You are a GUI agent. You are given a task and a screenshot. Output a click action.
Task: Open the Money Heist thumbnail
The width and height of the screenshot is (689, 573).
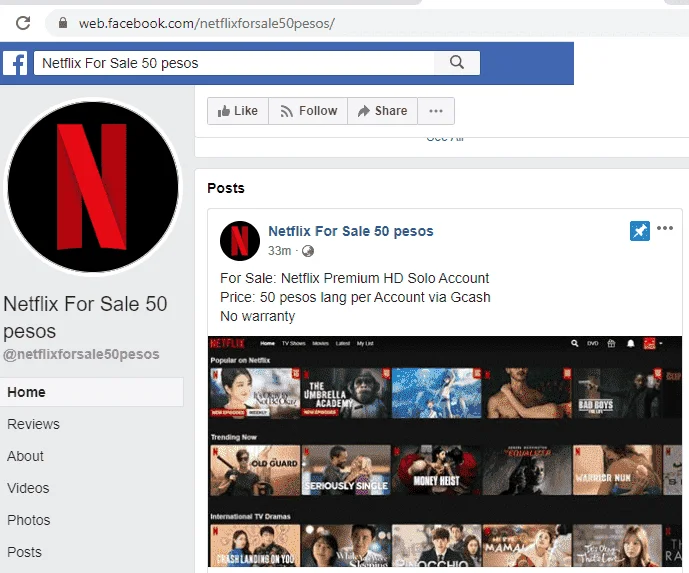point(437,470)
